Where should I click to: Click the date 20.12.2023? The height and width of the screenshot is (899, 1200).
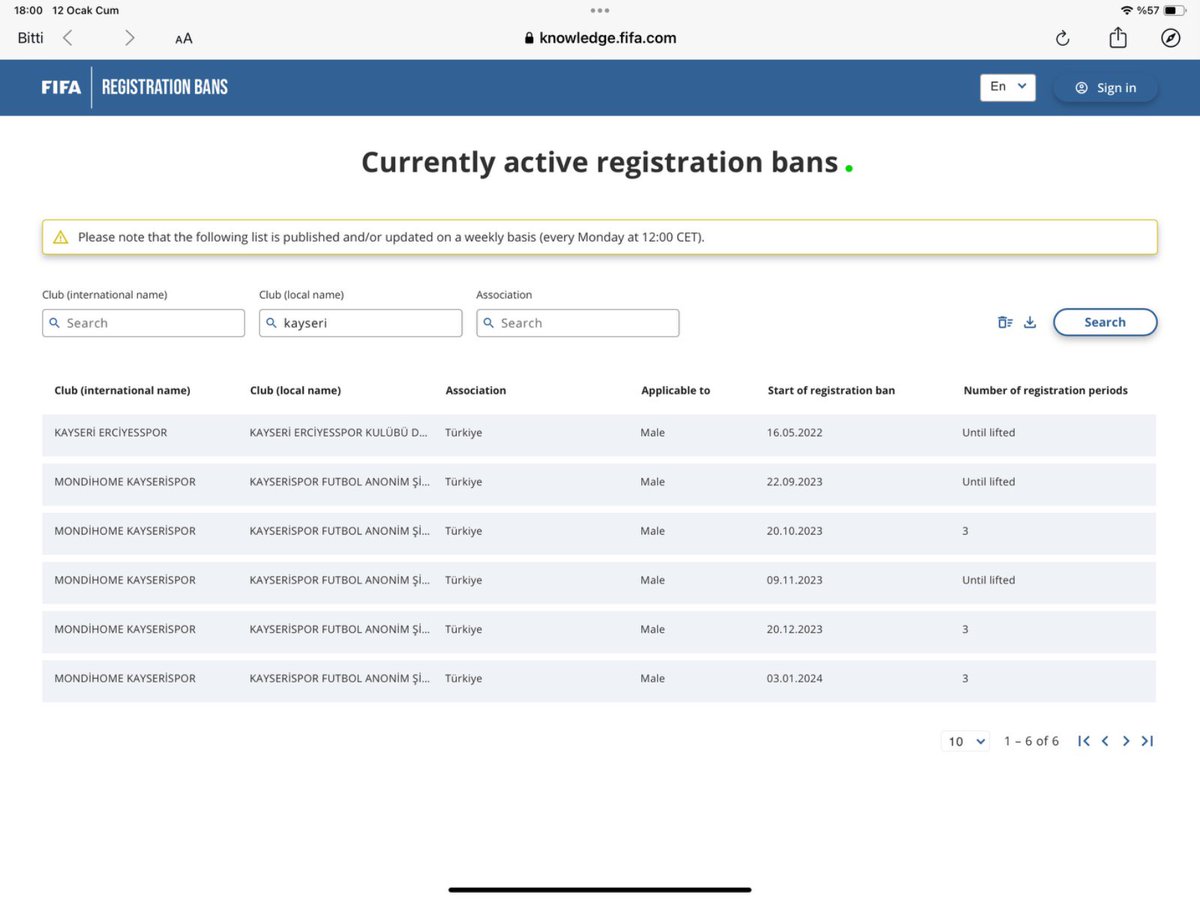(x=794, y=629)
